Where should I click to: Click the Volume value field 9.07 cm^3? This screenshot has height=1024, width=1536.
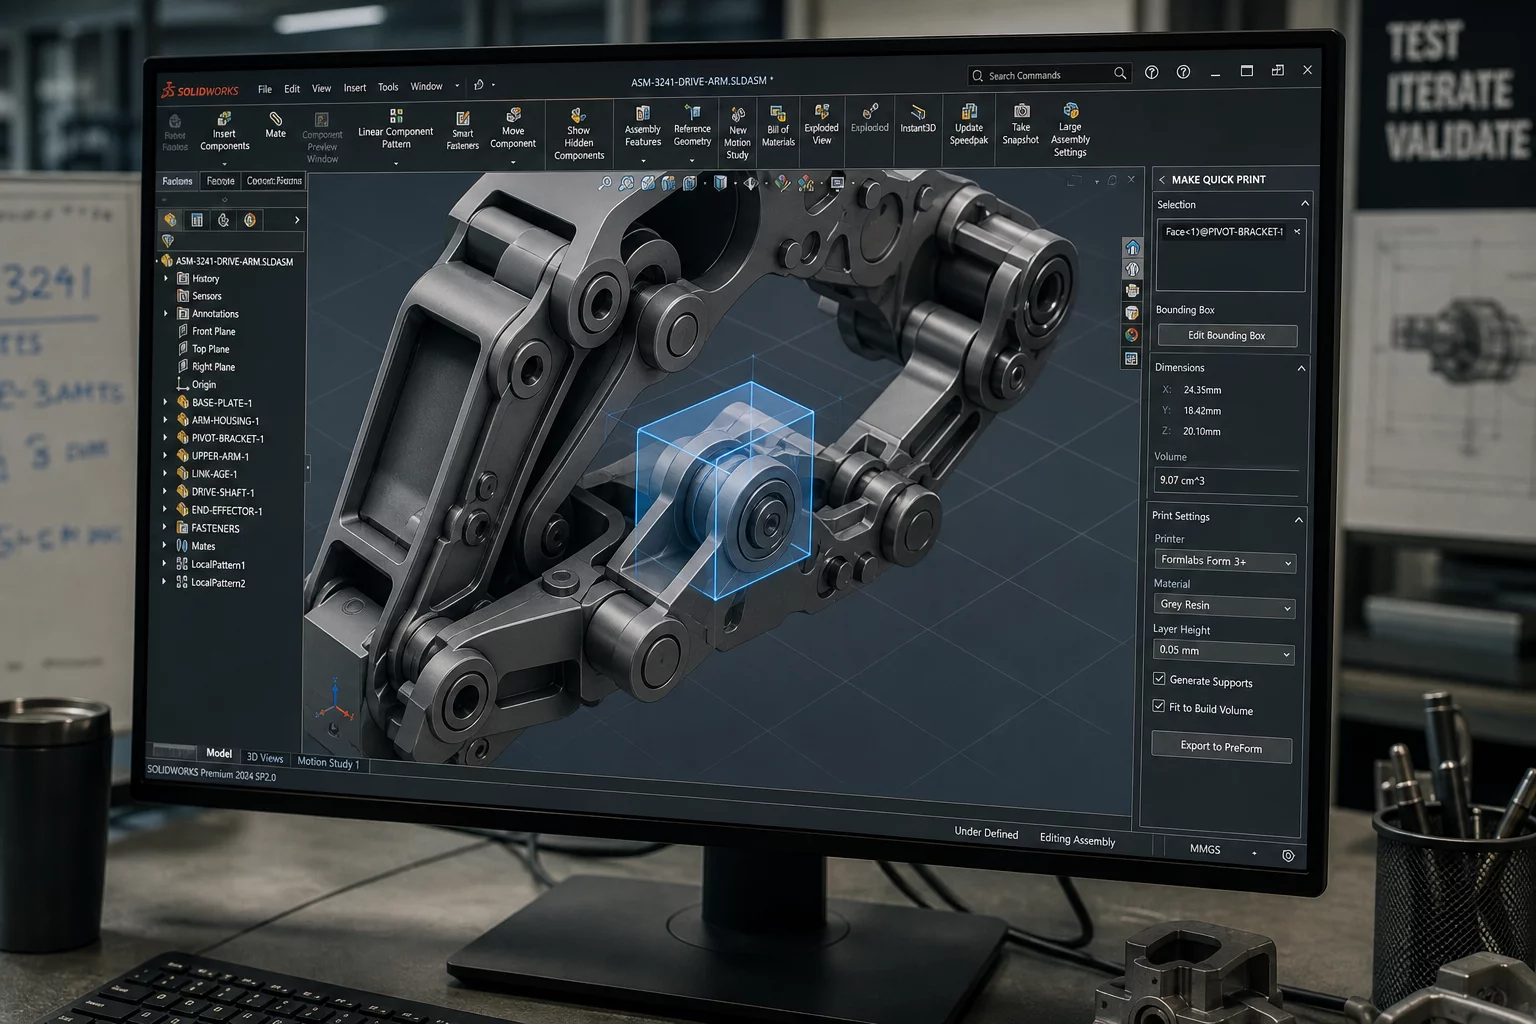[x=1228, y=481]
